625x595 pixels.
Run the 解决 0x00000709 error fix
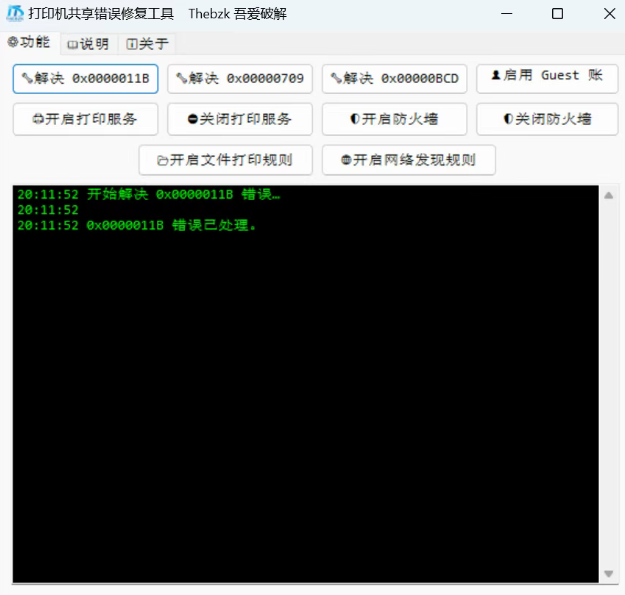pyautogui.click(x=240, y=79)
